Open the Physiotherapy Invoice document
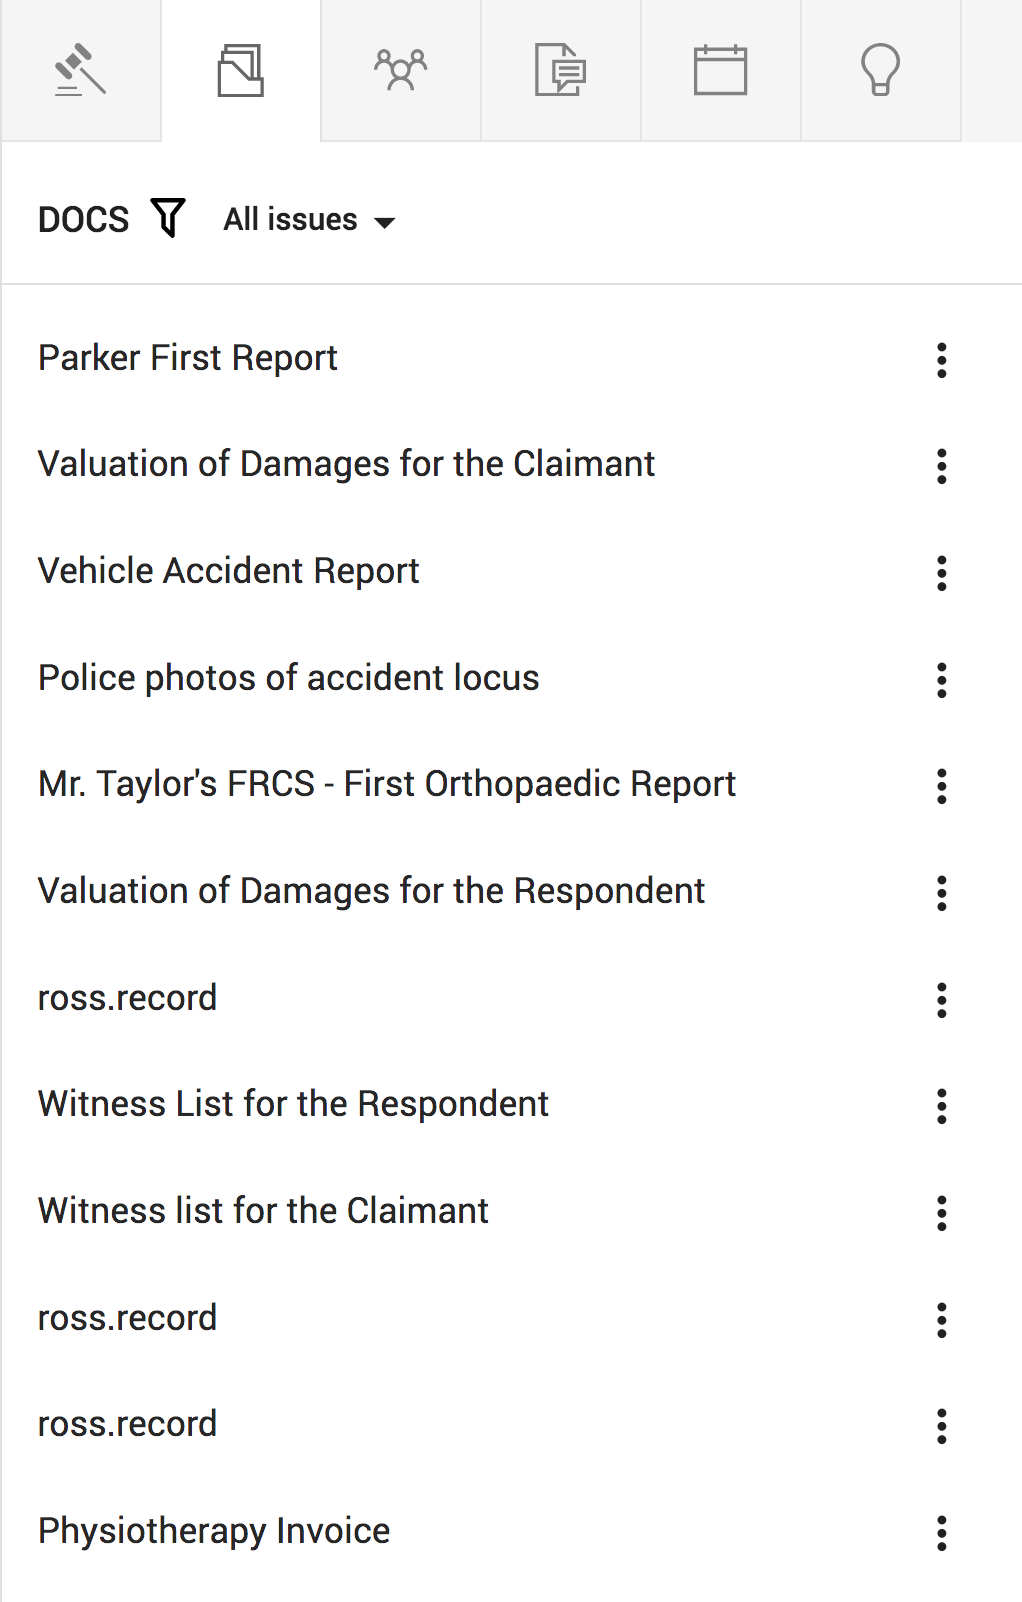The height and width of the screenshot is (1602, 1022). tap(214, 1531)
